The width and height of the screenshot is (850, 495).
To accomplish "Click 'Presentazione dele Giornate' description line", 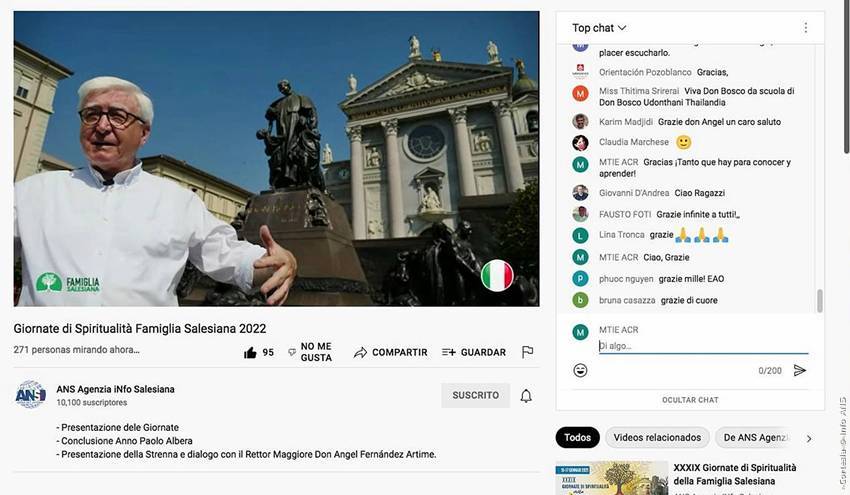I will [117, 427].
